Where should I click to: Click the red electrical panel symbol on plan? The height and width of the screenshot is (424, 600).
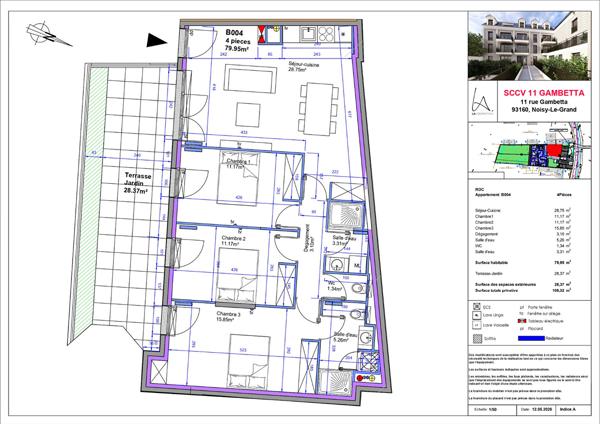pyautogui.click(x=261, y=34)
